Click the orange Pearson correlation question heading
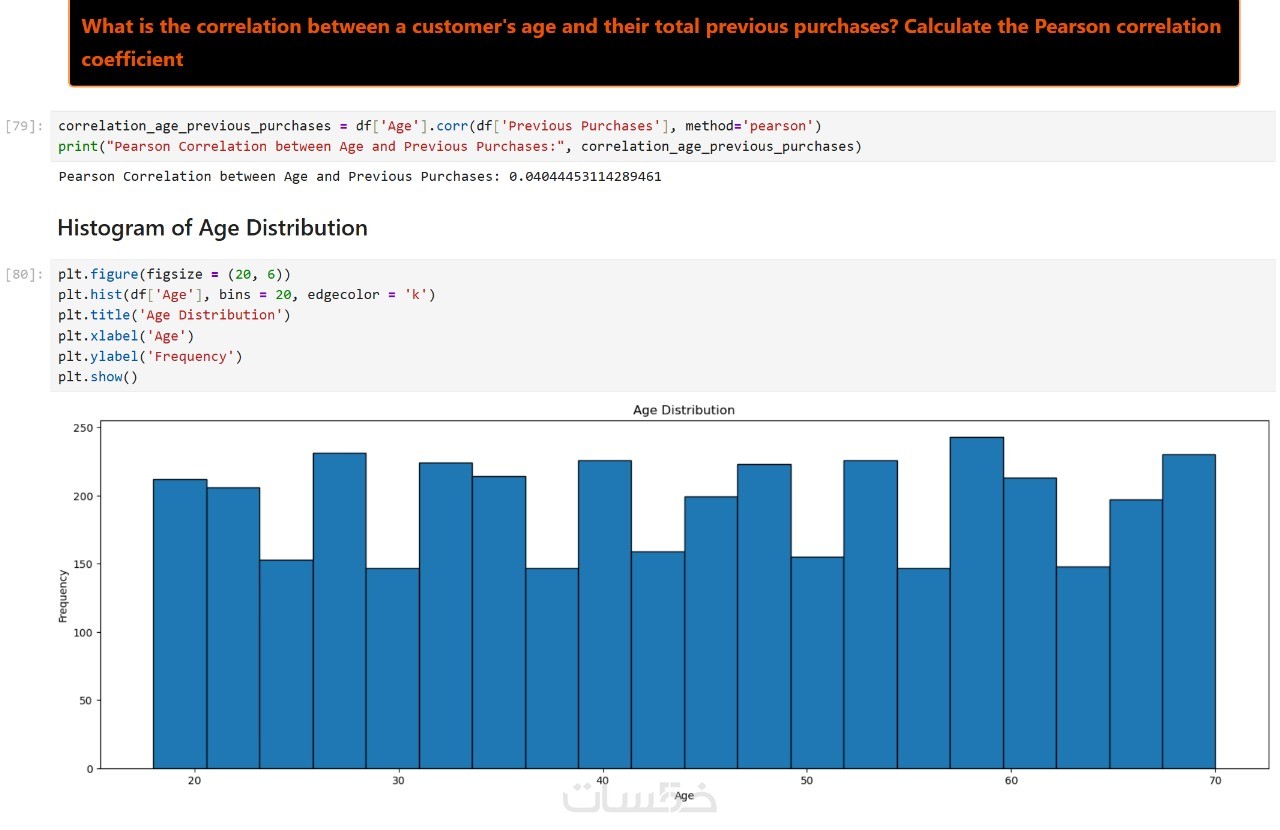The height and width of the screenshot is (830, 1280). point(650,42)
